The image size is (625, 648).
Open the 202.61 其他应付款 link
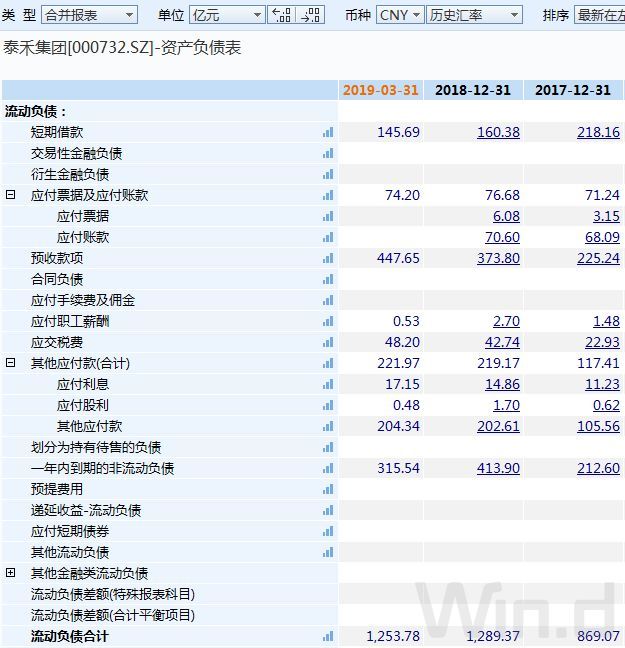(499, 426)
